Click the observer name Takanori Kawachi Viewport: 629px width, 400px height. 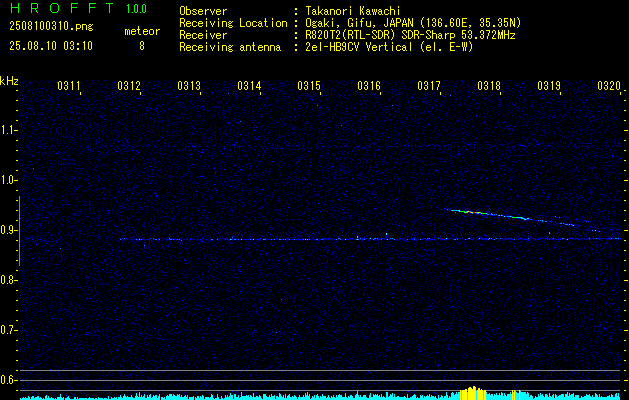[x=353, y=11]
